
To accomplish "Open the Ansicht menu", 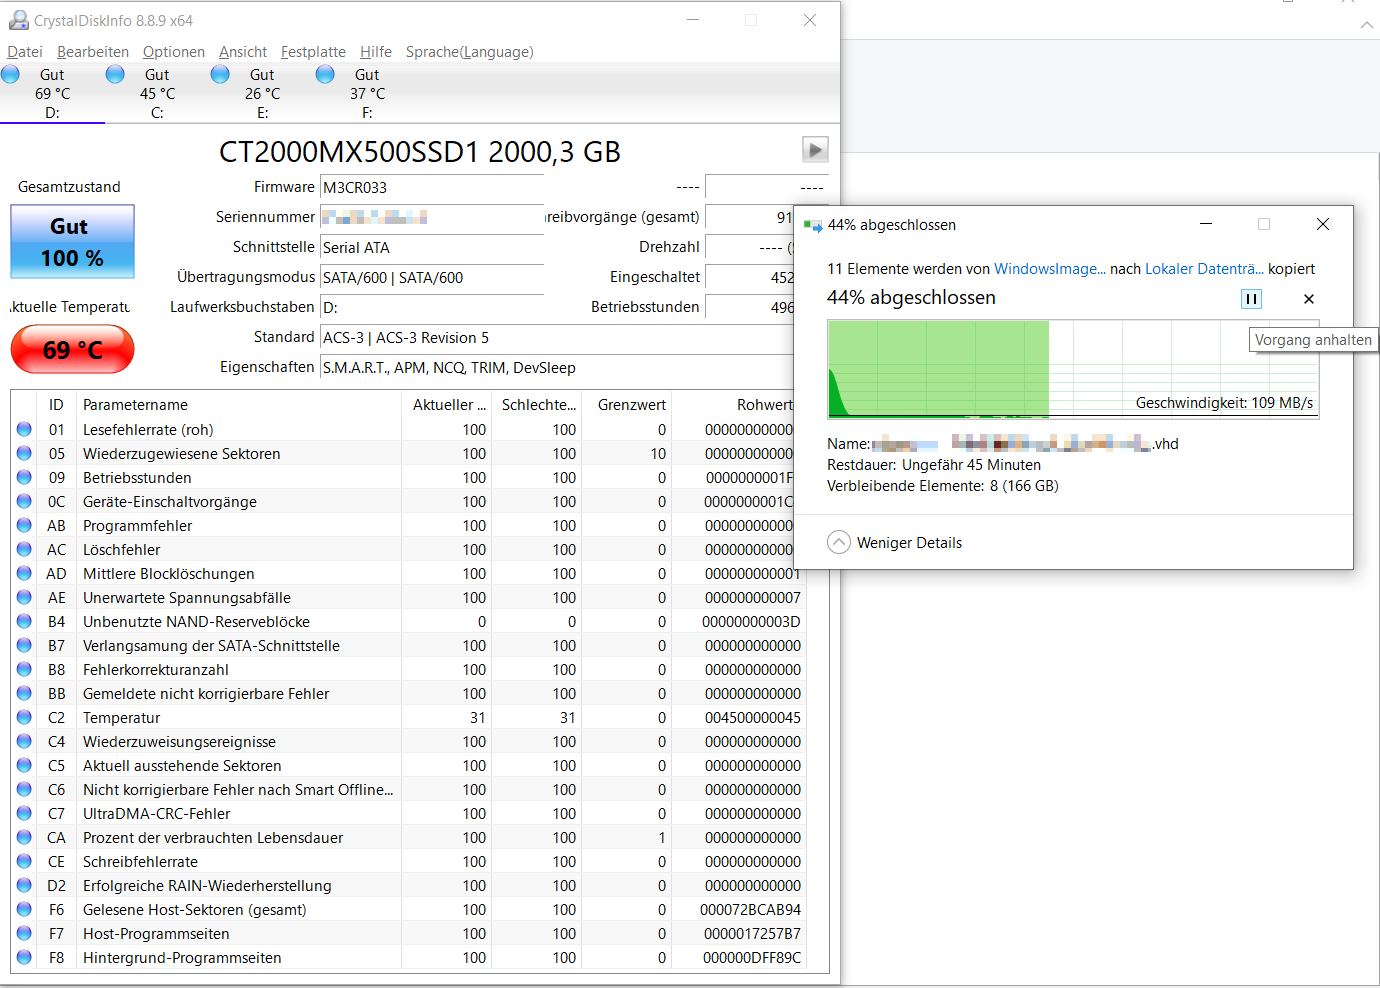I will (243, 52).
